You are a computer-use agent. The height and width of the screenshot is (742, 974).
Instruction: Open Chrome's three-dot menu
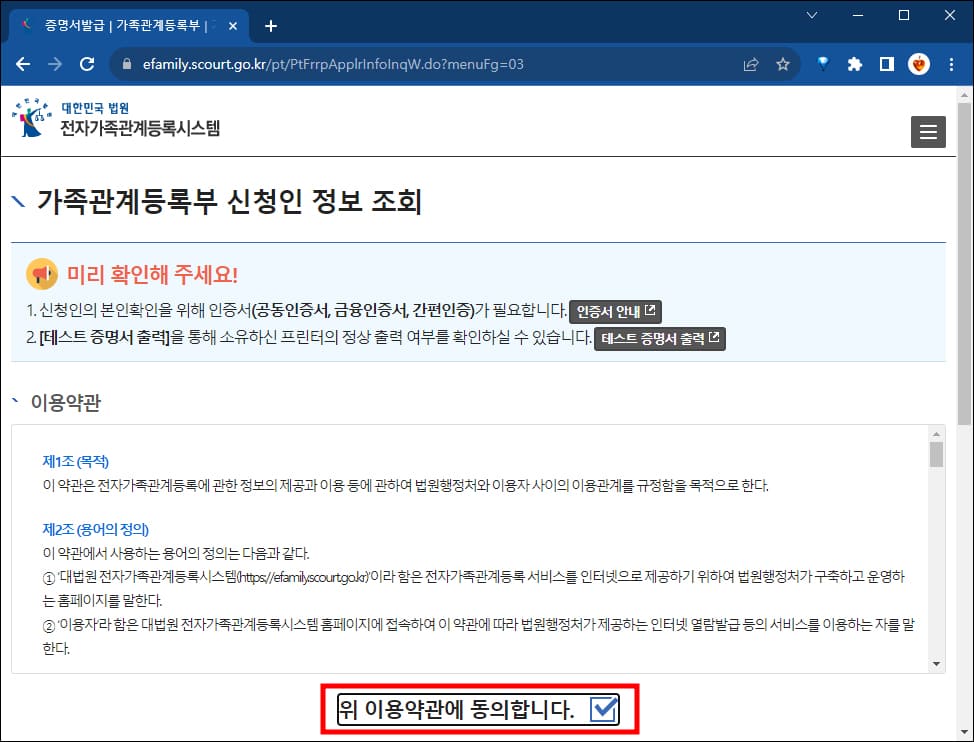tap(948, 64)
